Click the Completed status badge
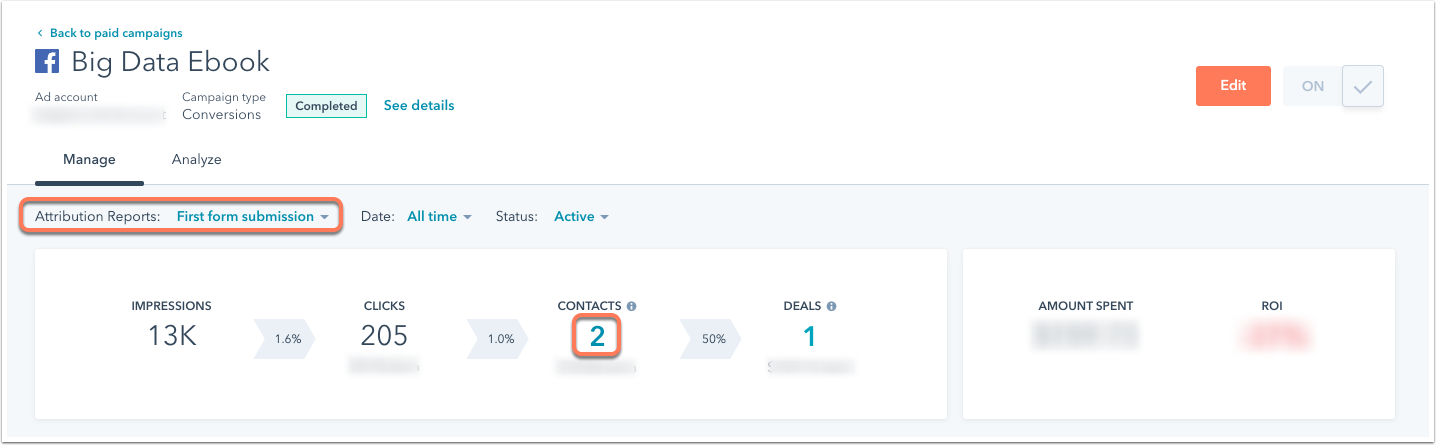The width and height of the screenshot is (1436, 445). [x=326, y=106]
